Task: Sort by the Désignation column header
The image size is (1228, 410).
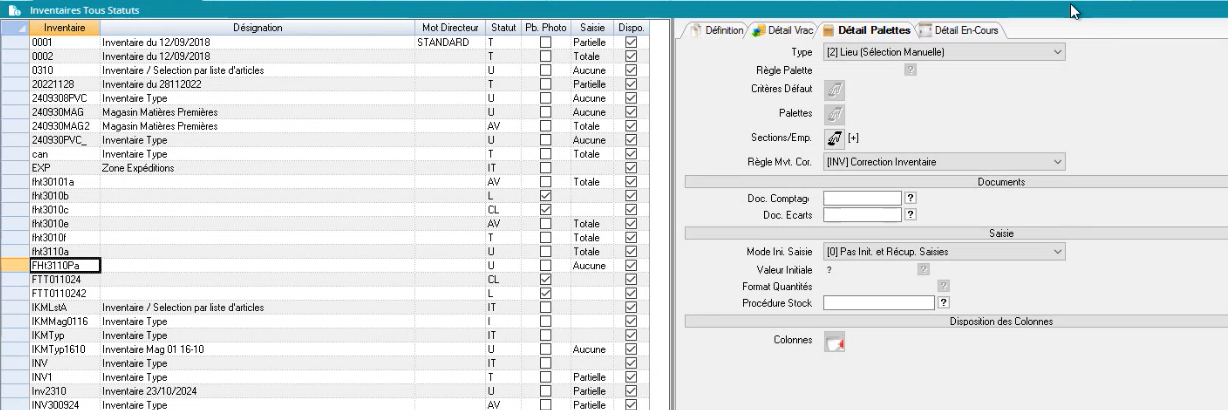Action: point(257,27)
